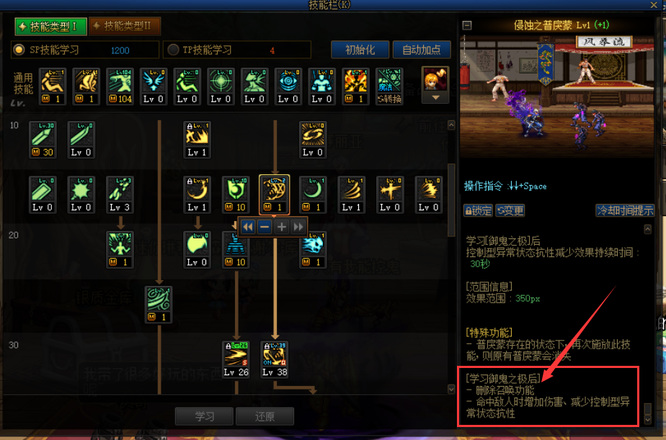This screenshot has height=440, width=666.
Task: Select the blue skull skill icon in tier 20
Action: (x=313, y=250)
